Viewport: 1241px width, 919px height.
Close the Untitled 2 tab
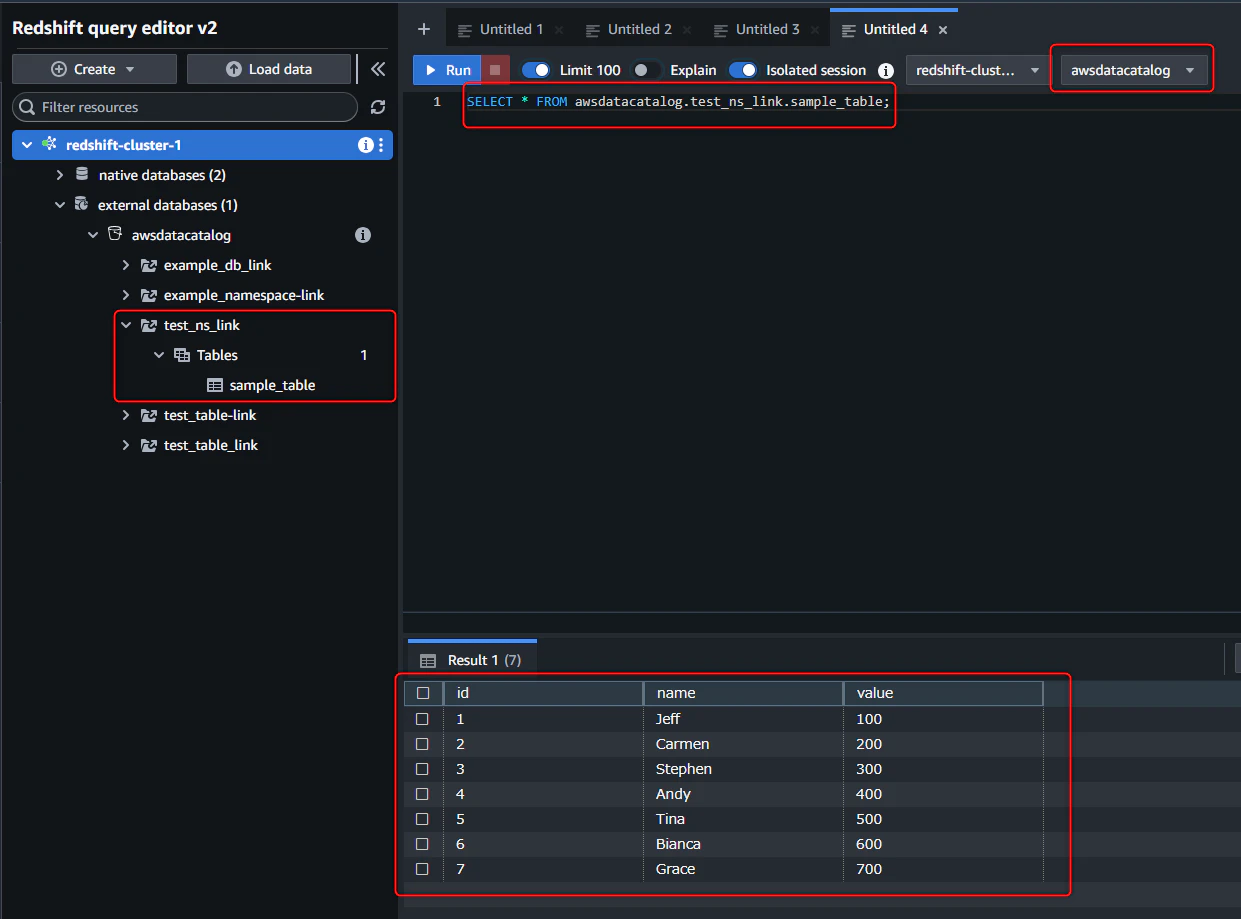point(687,30)
